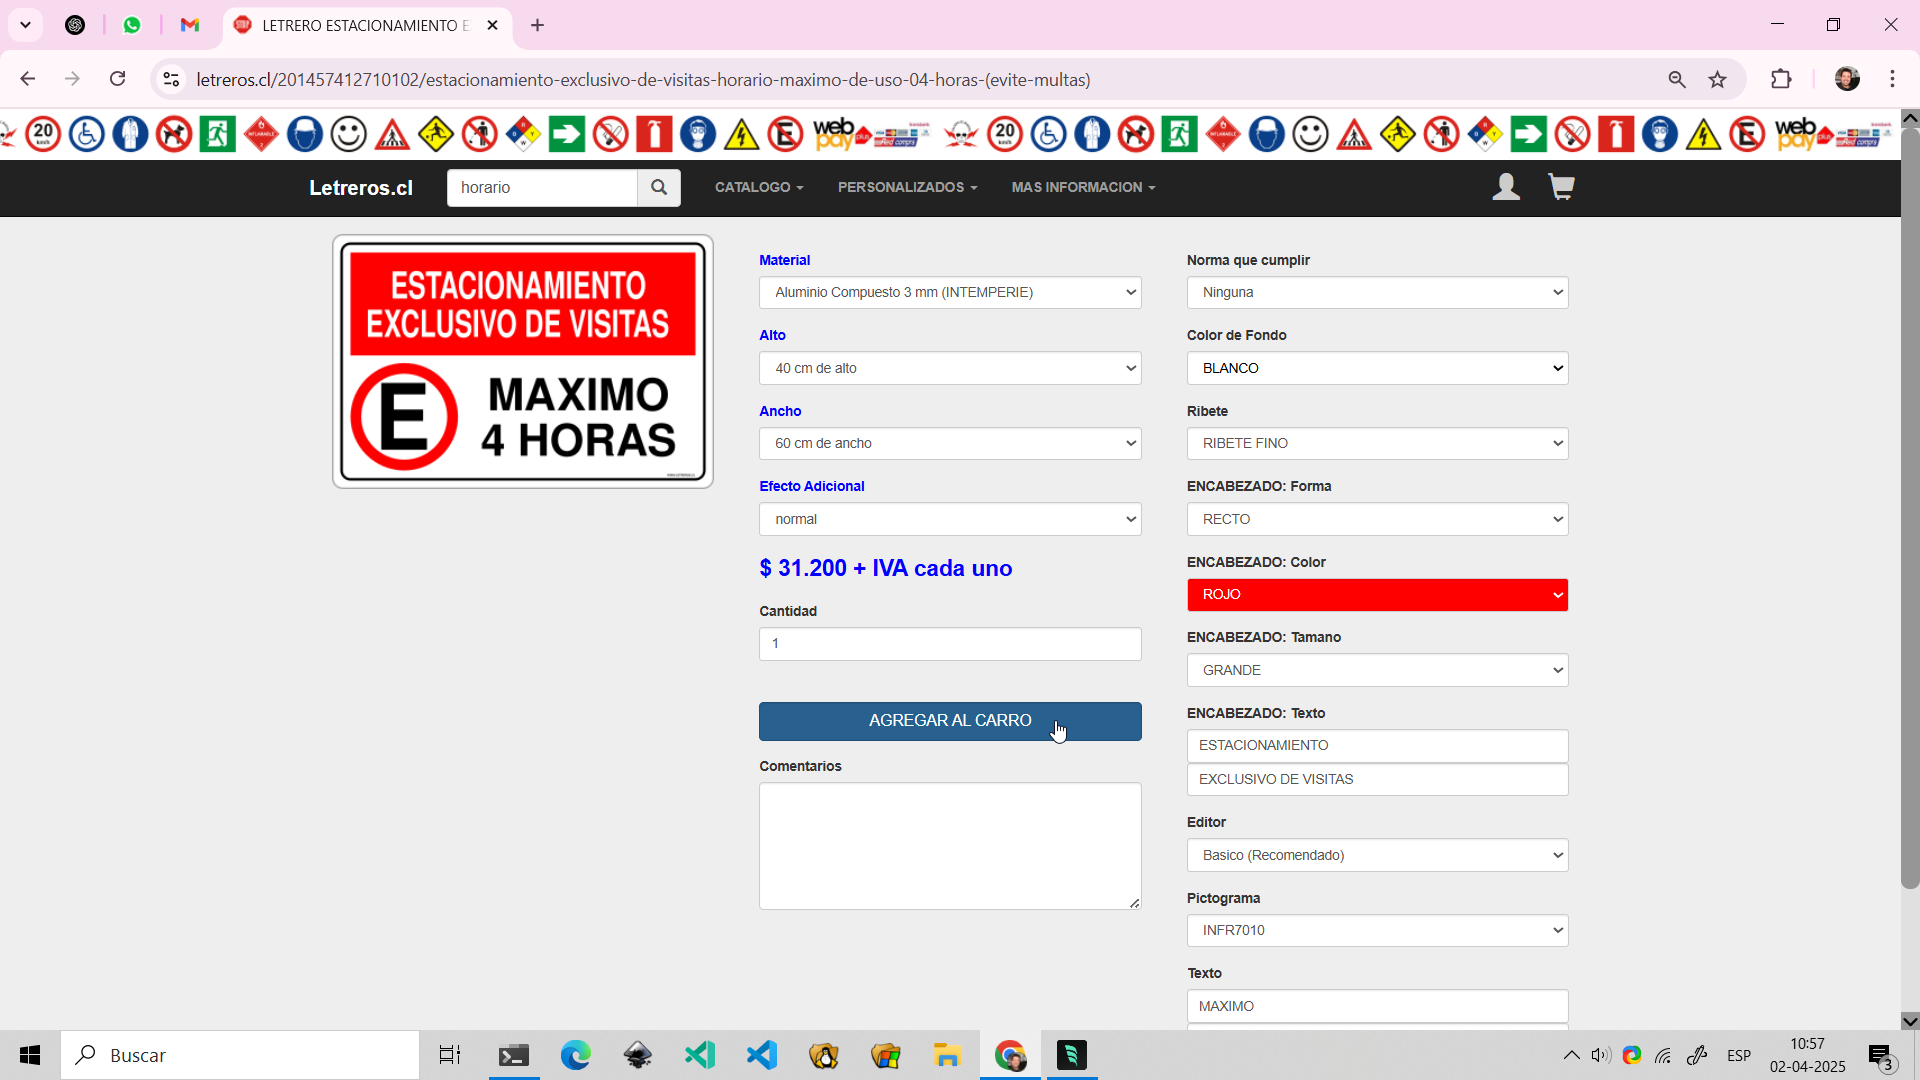1920x1080 pixels.
Task: Edit the EXCLUSIVO DE VISITAS text field
Action: coord(1377,779)
